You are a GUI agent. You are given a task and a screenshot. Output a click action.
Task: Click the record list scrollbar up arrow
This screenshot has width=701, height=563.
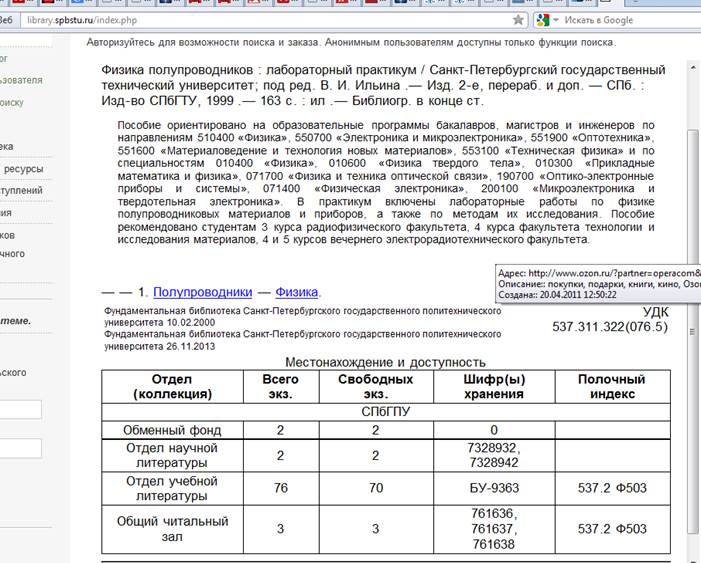[x=693, y=68]
